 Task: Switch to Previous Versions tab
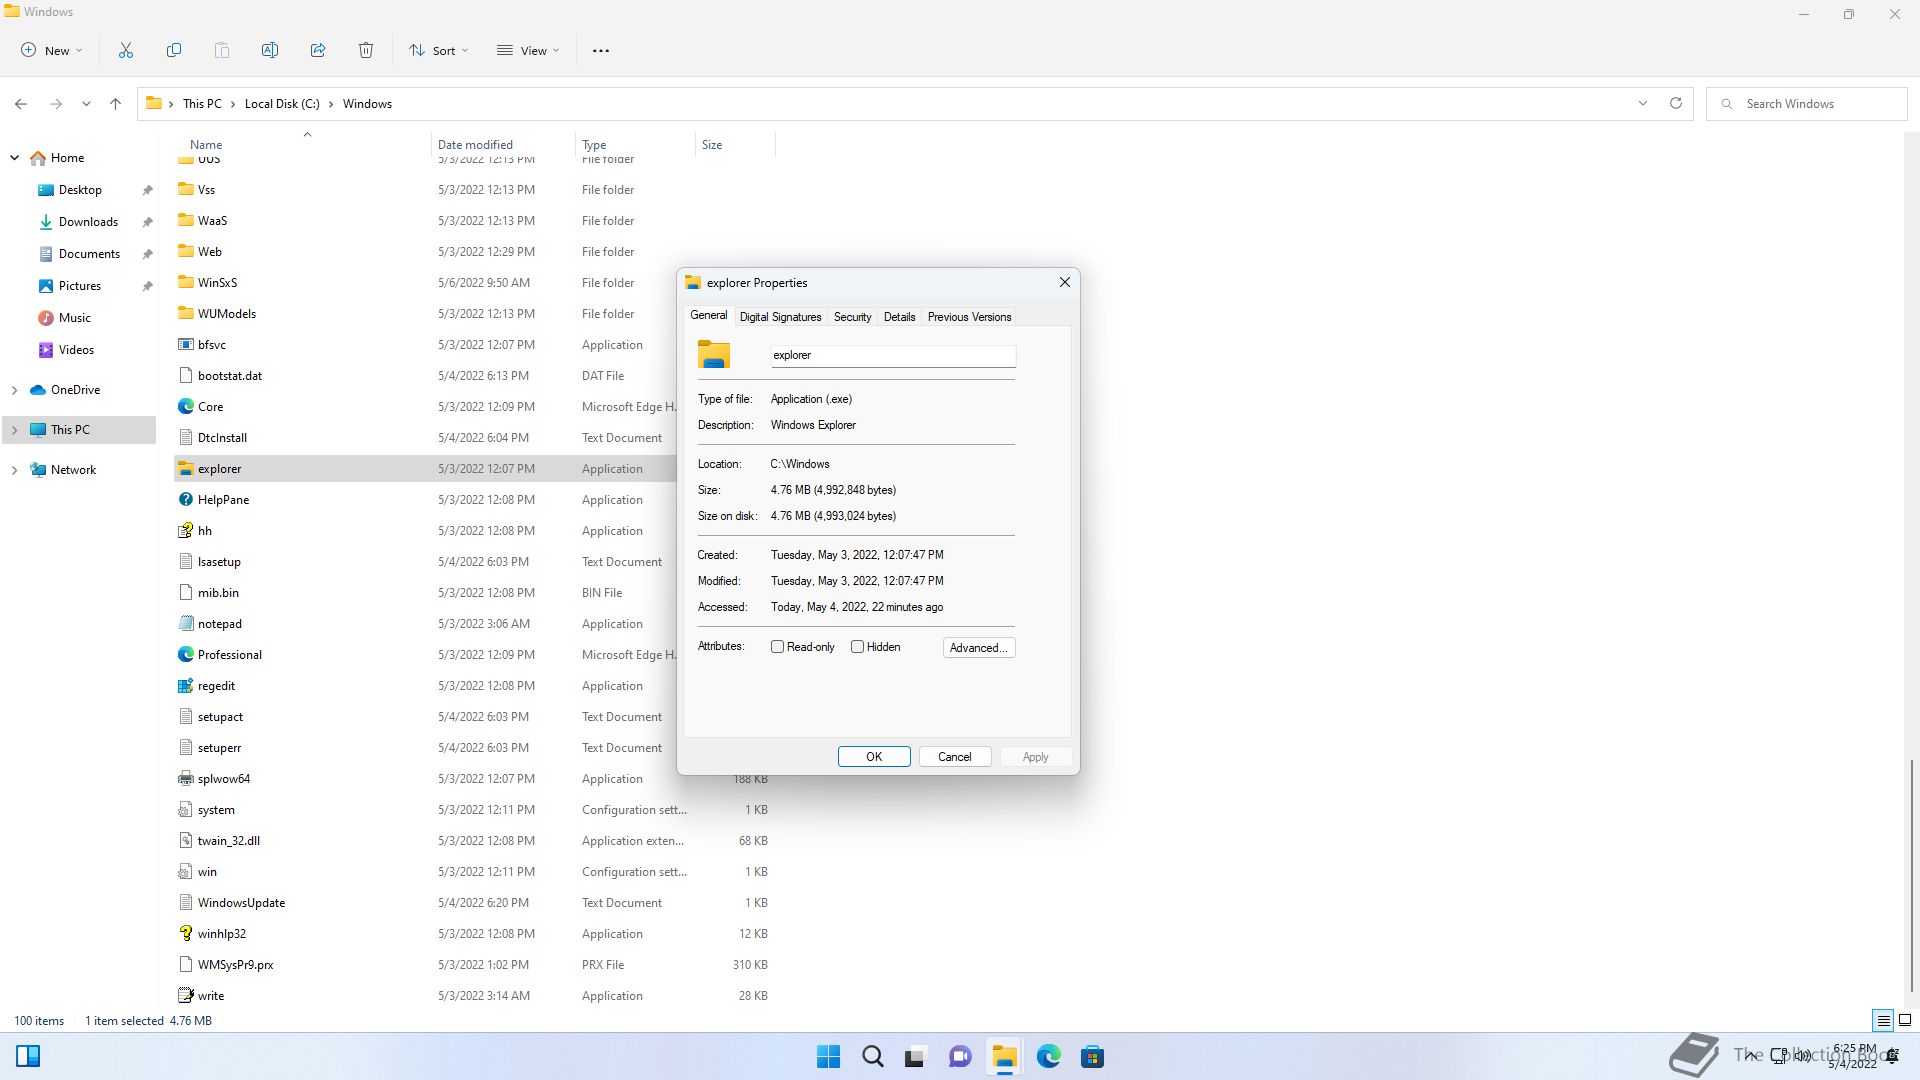pos(969,317)
